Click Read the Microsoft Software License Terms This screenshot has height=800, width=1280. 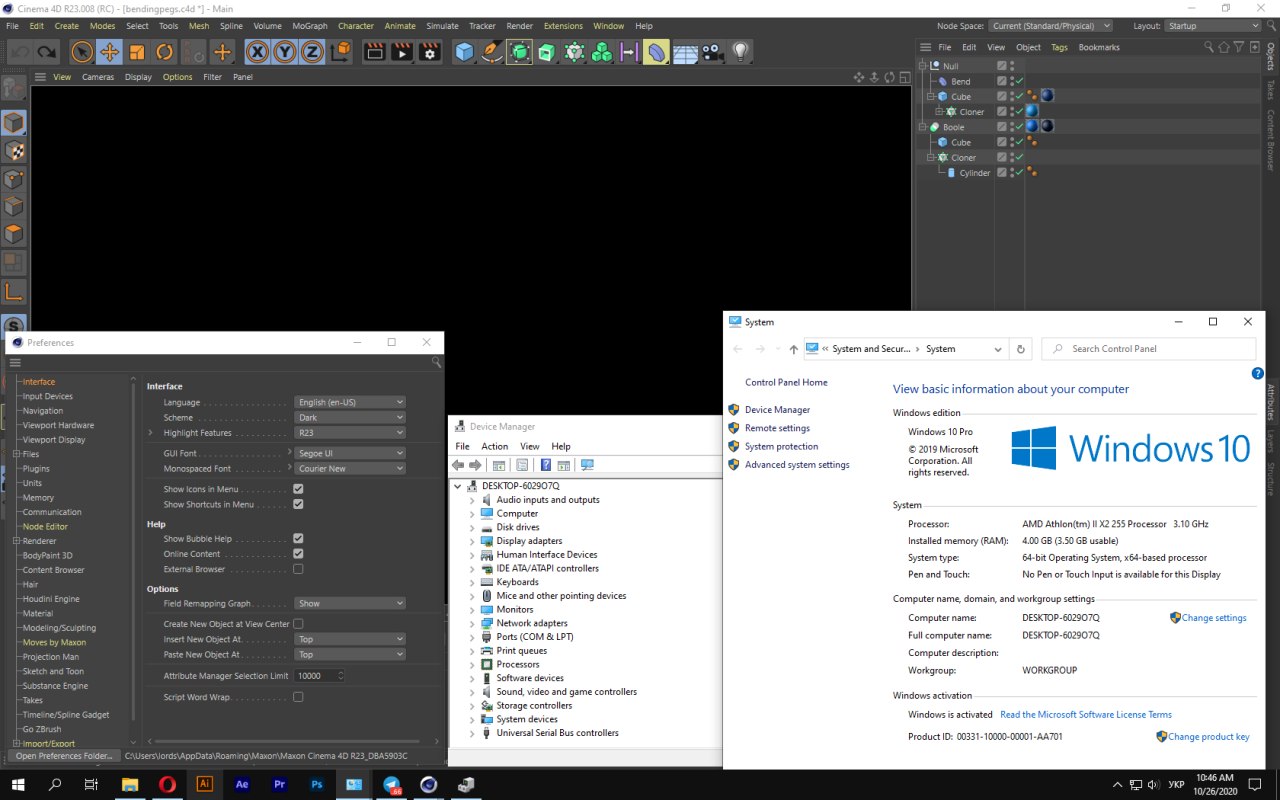tap(1086, 715)
